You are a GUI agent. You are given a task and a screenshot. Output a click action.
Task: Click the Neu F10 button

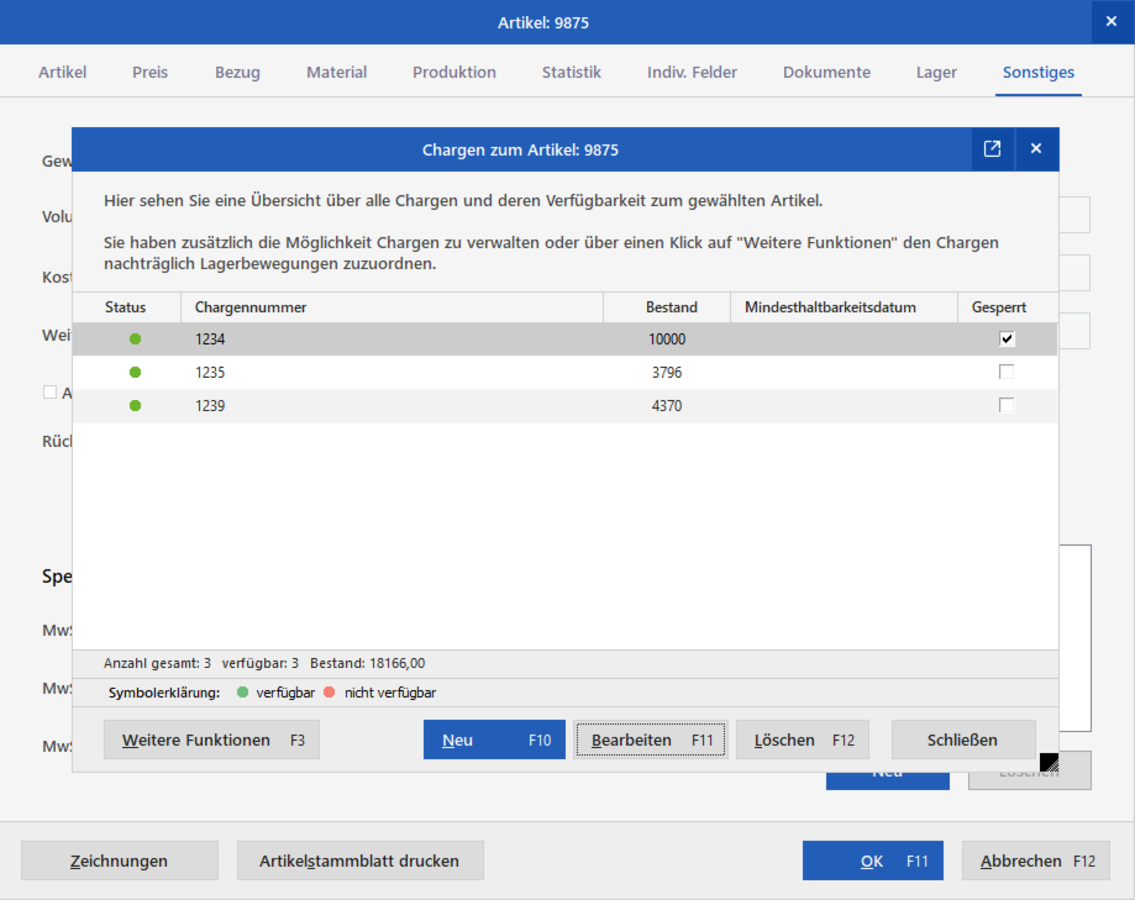494,740
